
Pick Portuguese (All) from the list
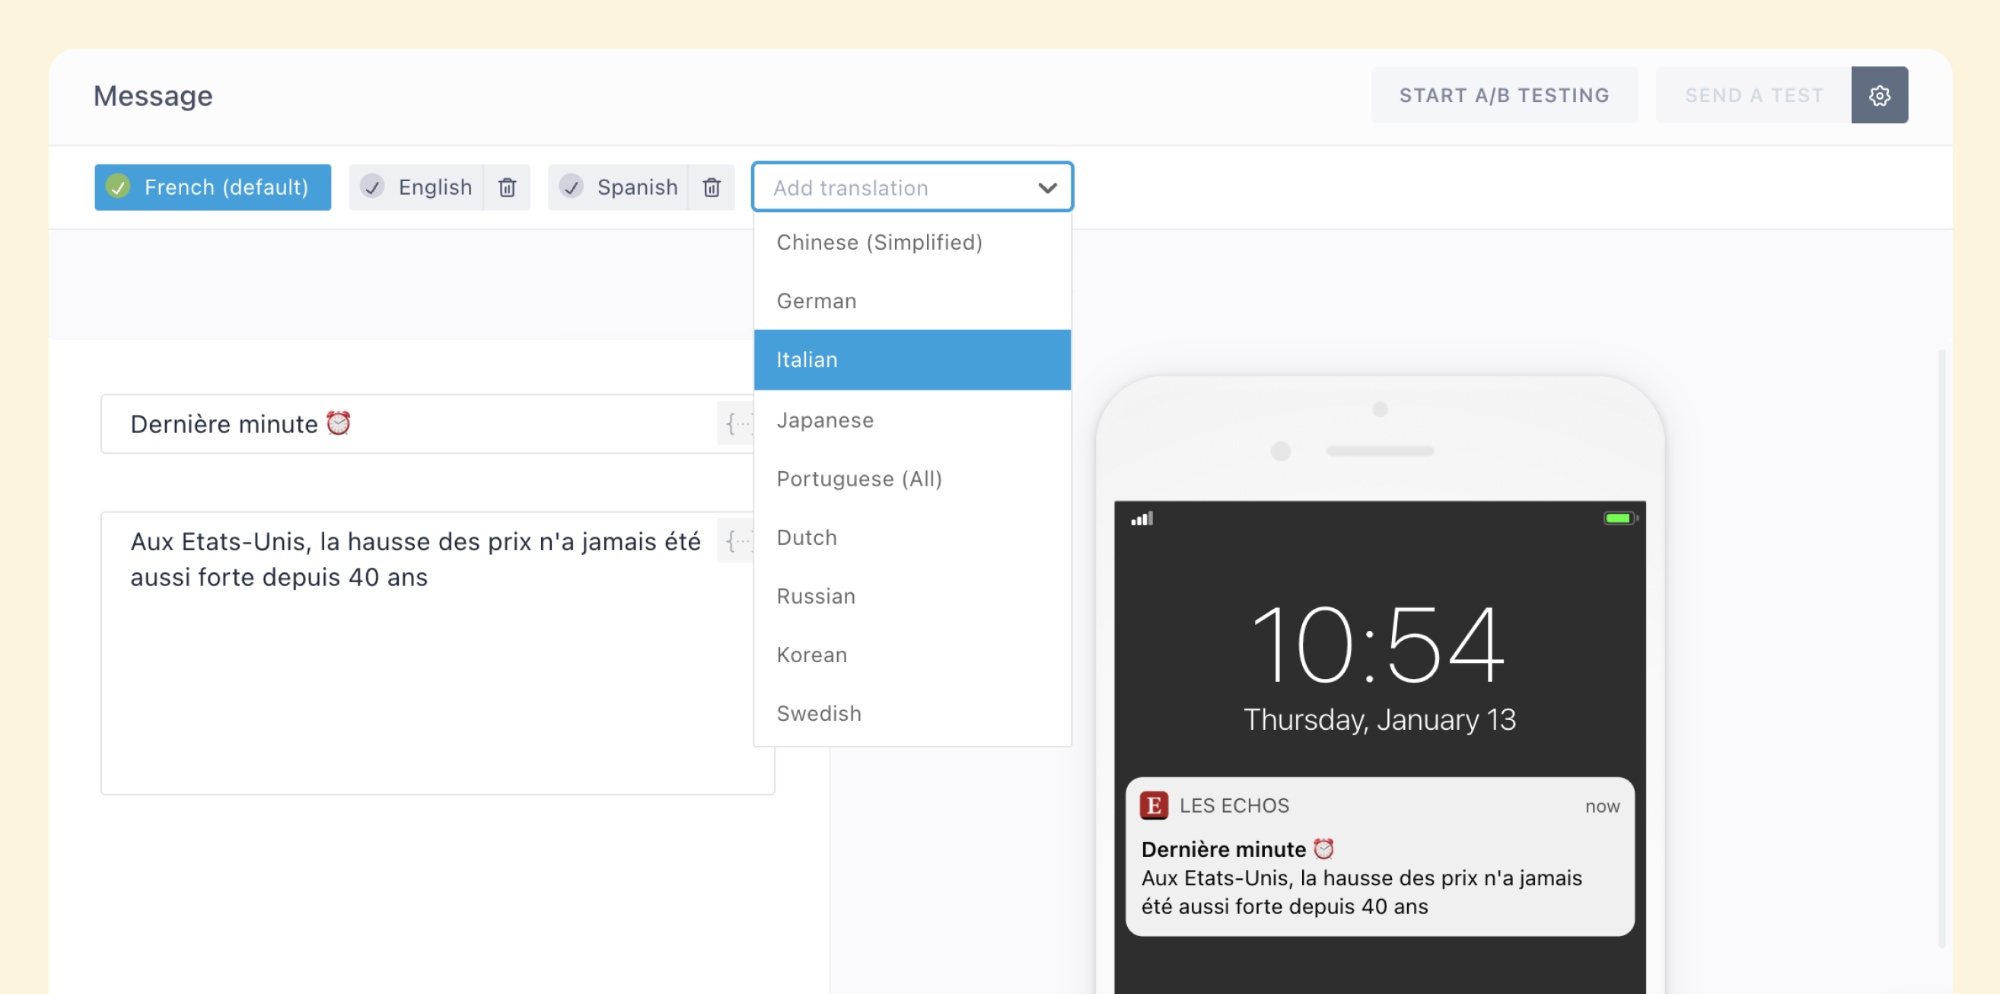tap(912, 479)
